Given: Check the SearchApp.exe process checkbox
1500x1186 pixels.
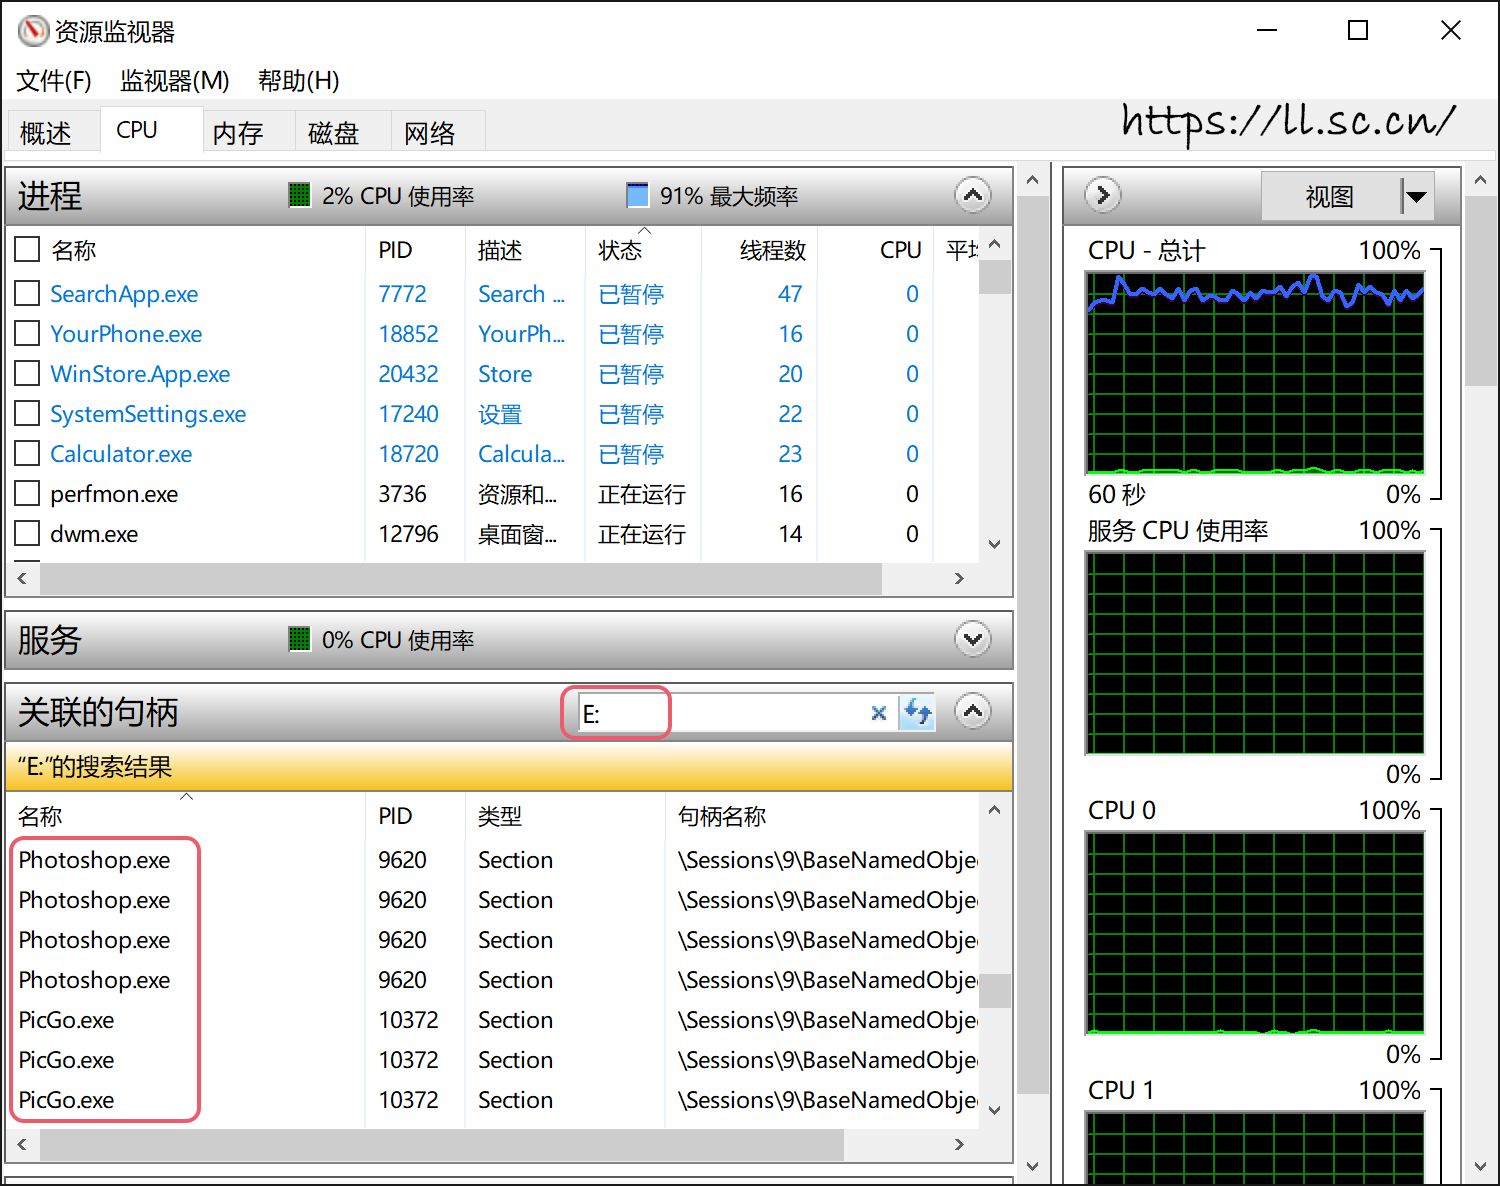Looking at the screenshot, I should (x=28, y=293).
